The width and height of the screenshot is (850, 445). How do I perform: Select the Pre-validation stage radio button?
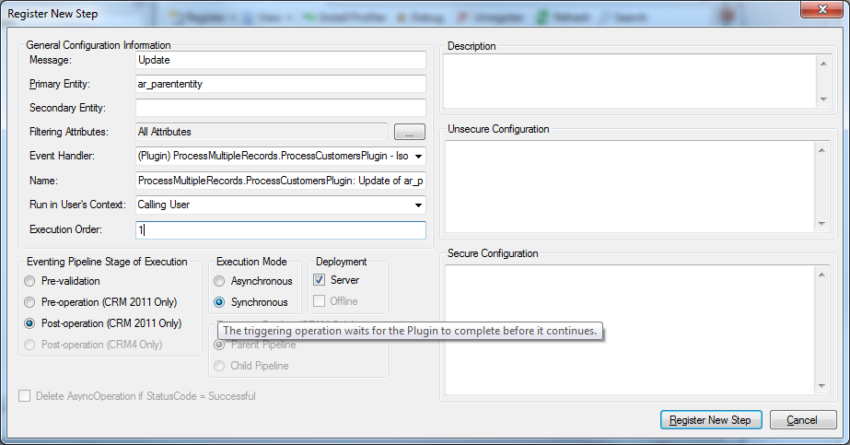(x=30, y=281)
